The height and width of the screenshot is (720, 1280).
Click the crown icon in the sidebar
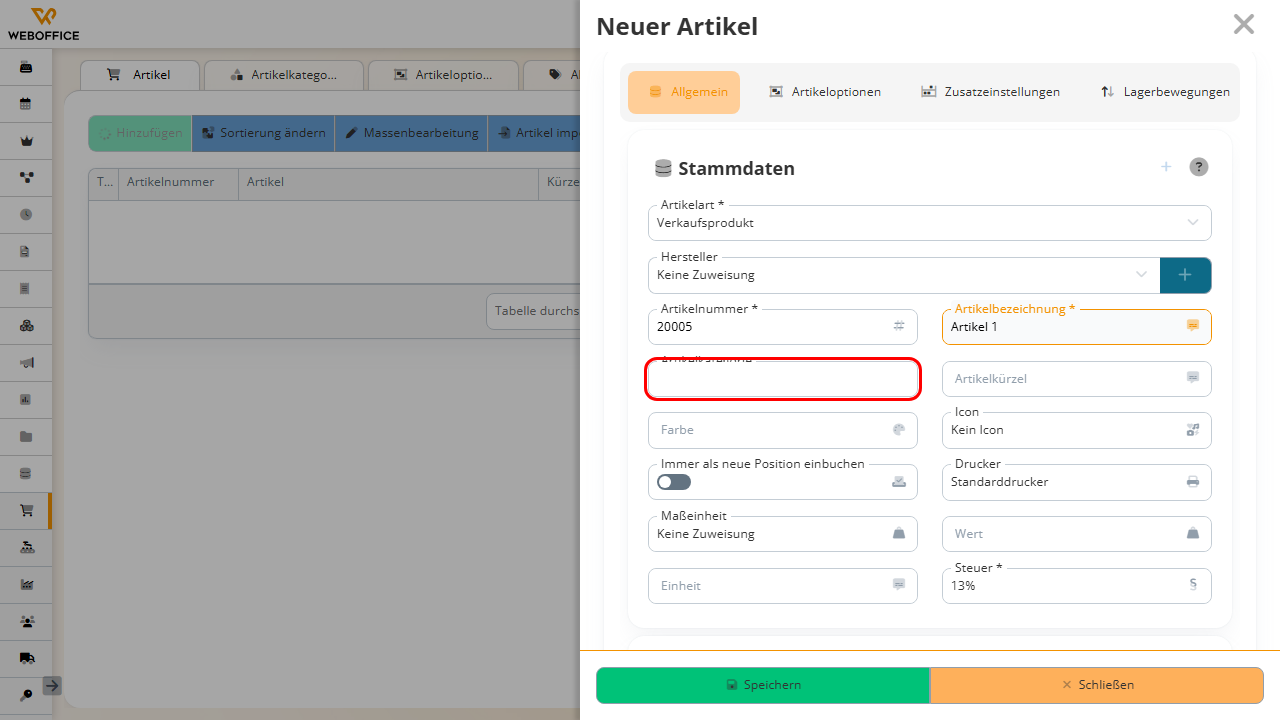[x=26, y=141]
